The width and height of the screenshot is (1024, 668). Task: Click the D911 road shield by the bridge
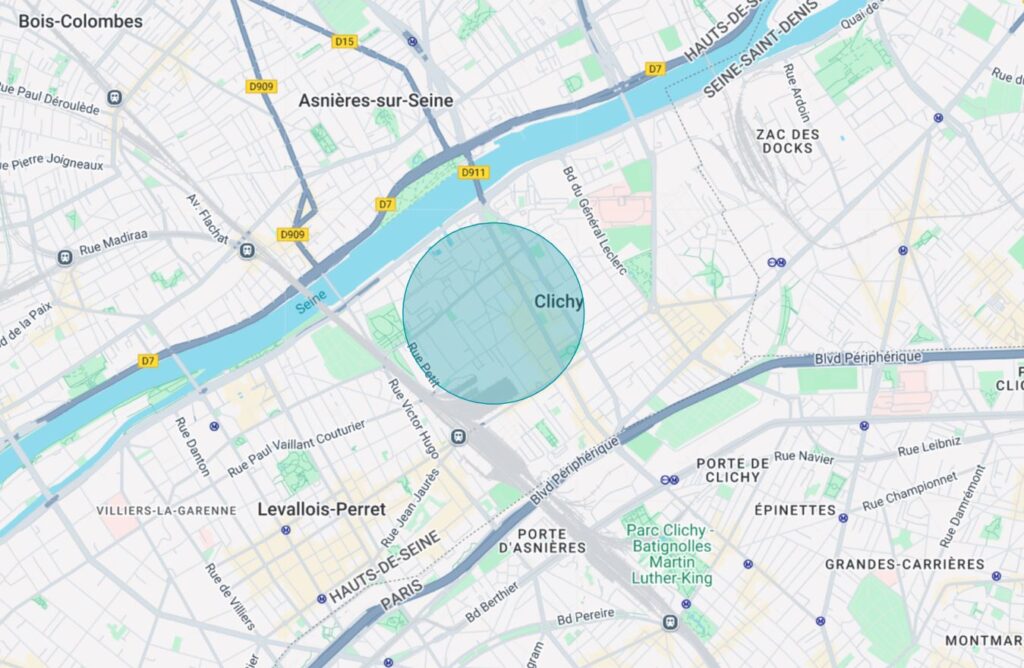[x=473, y=172]
